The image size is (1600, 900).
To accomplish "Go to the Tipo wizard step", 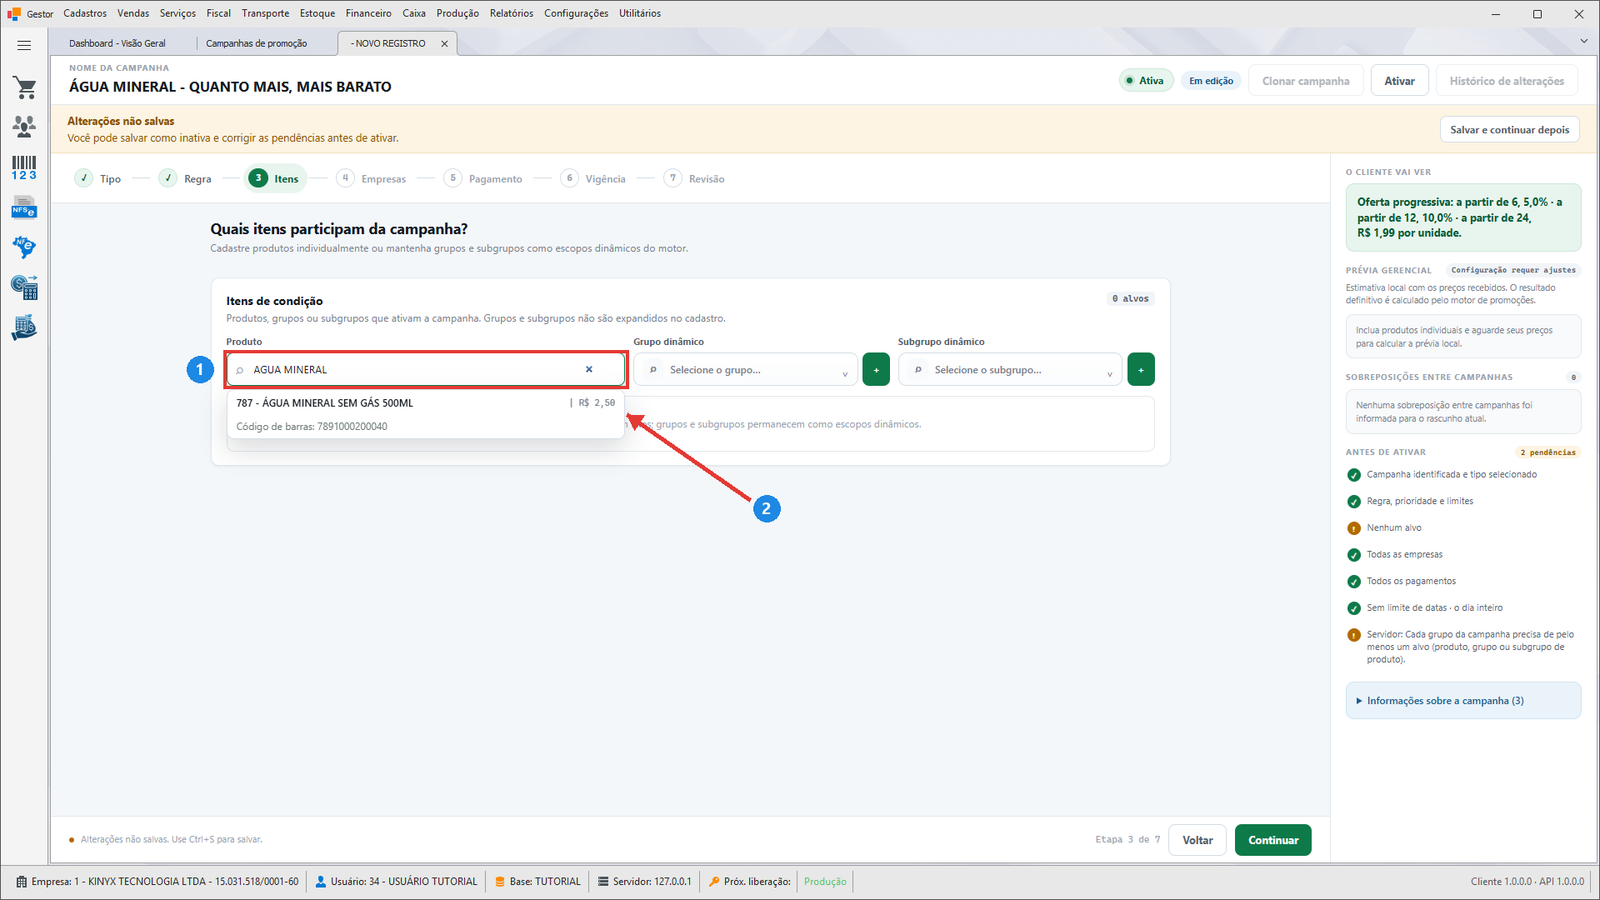I will (x=98, y=178).
